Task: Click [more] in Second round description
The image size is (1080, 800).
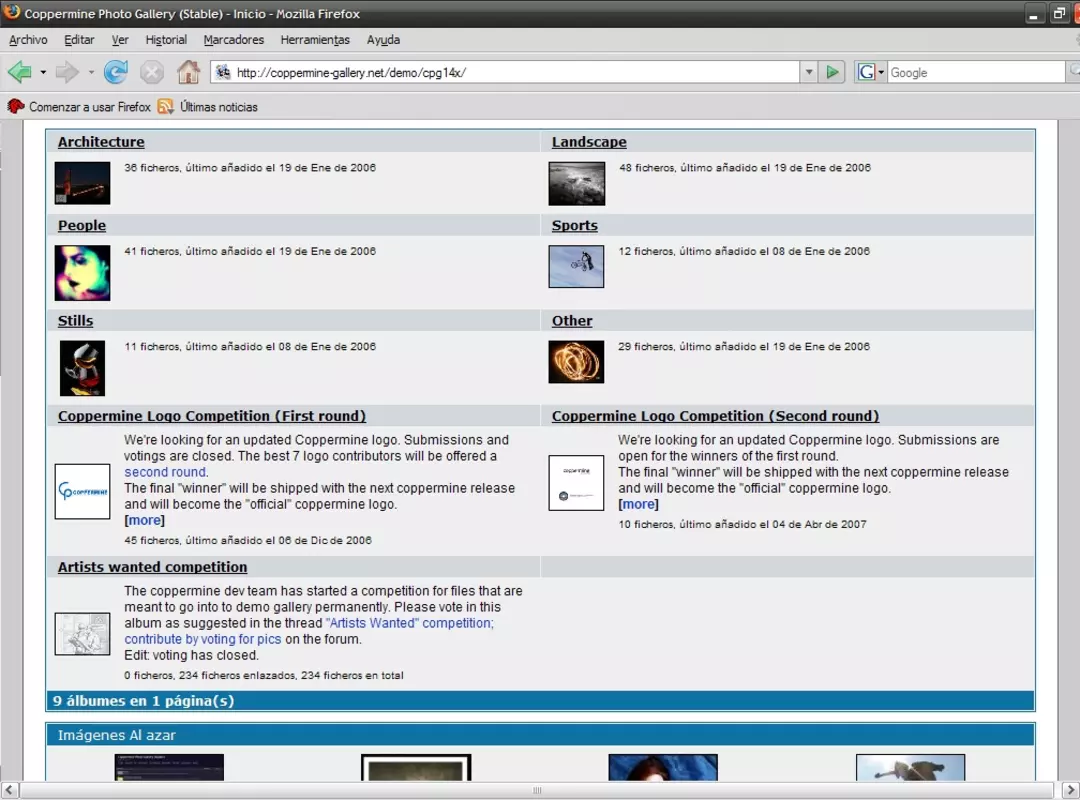Action: [x=638, y=504]
